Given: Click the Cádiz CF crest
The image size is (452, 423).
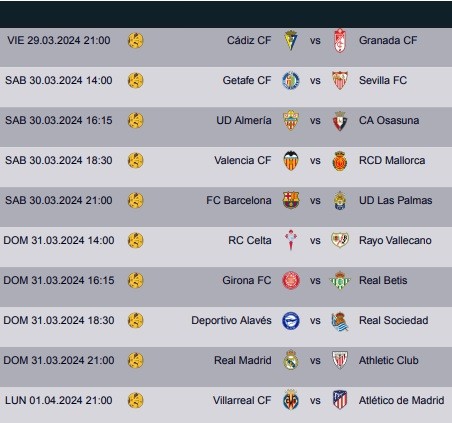Looking at the screenshot, I should (x=291, y=40).
